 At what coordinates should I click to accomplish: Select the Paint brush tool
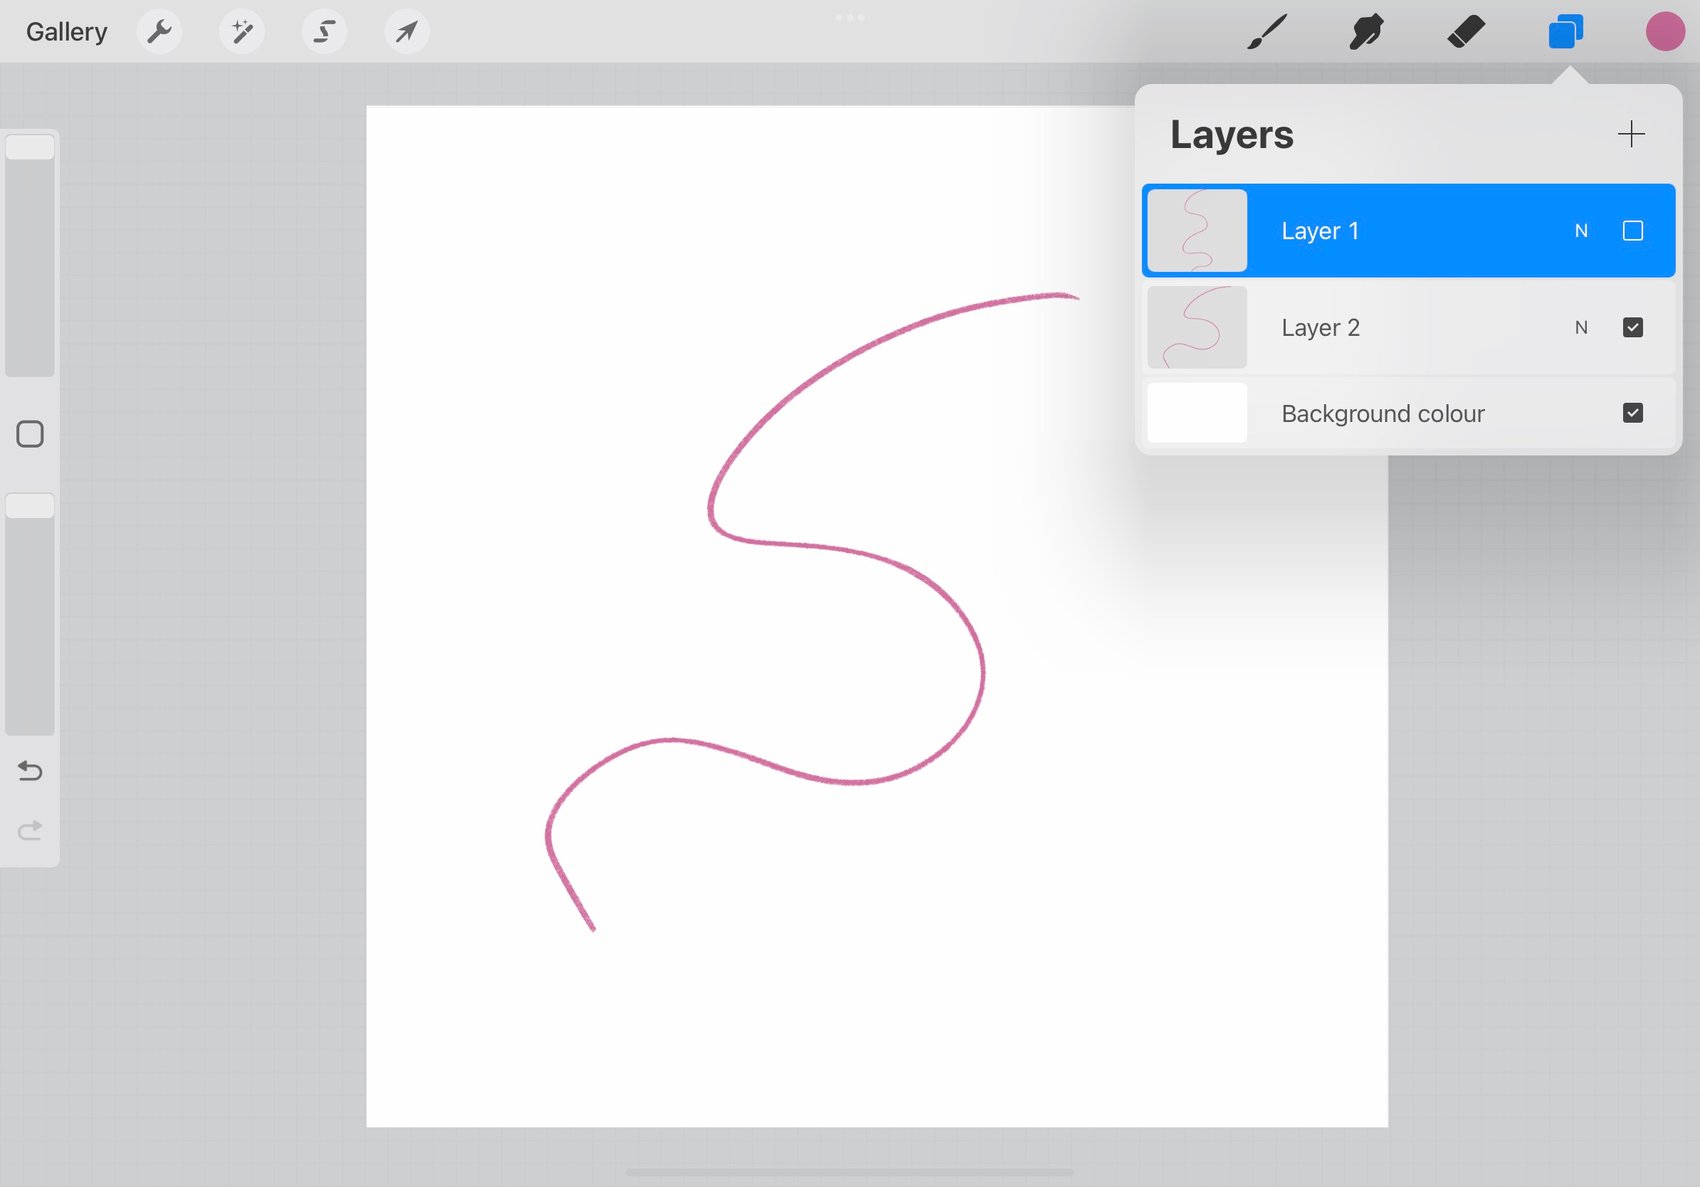1267,32
